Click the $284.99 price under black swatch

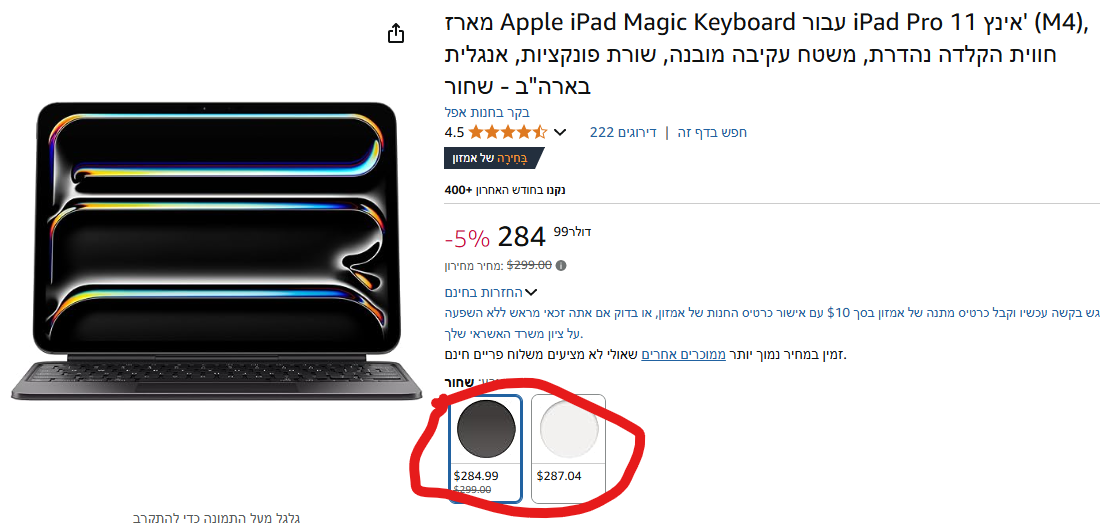click(476, 476)
